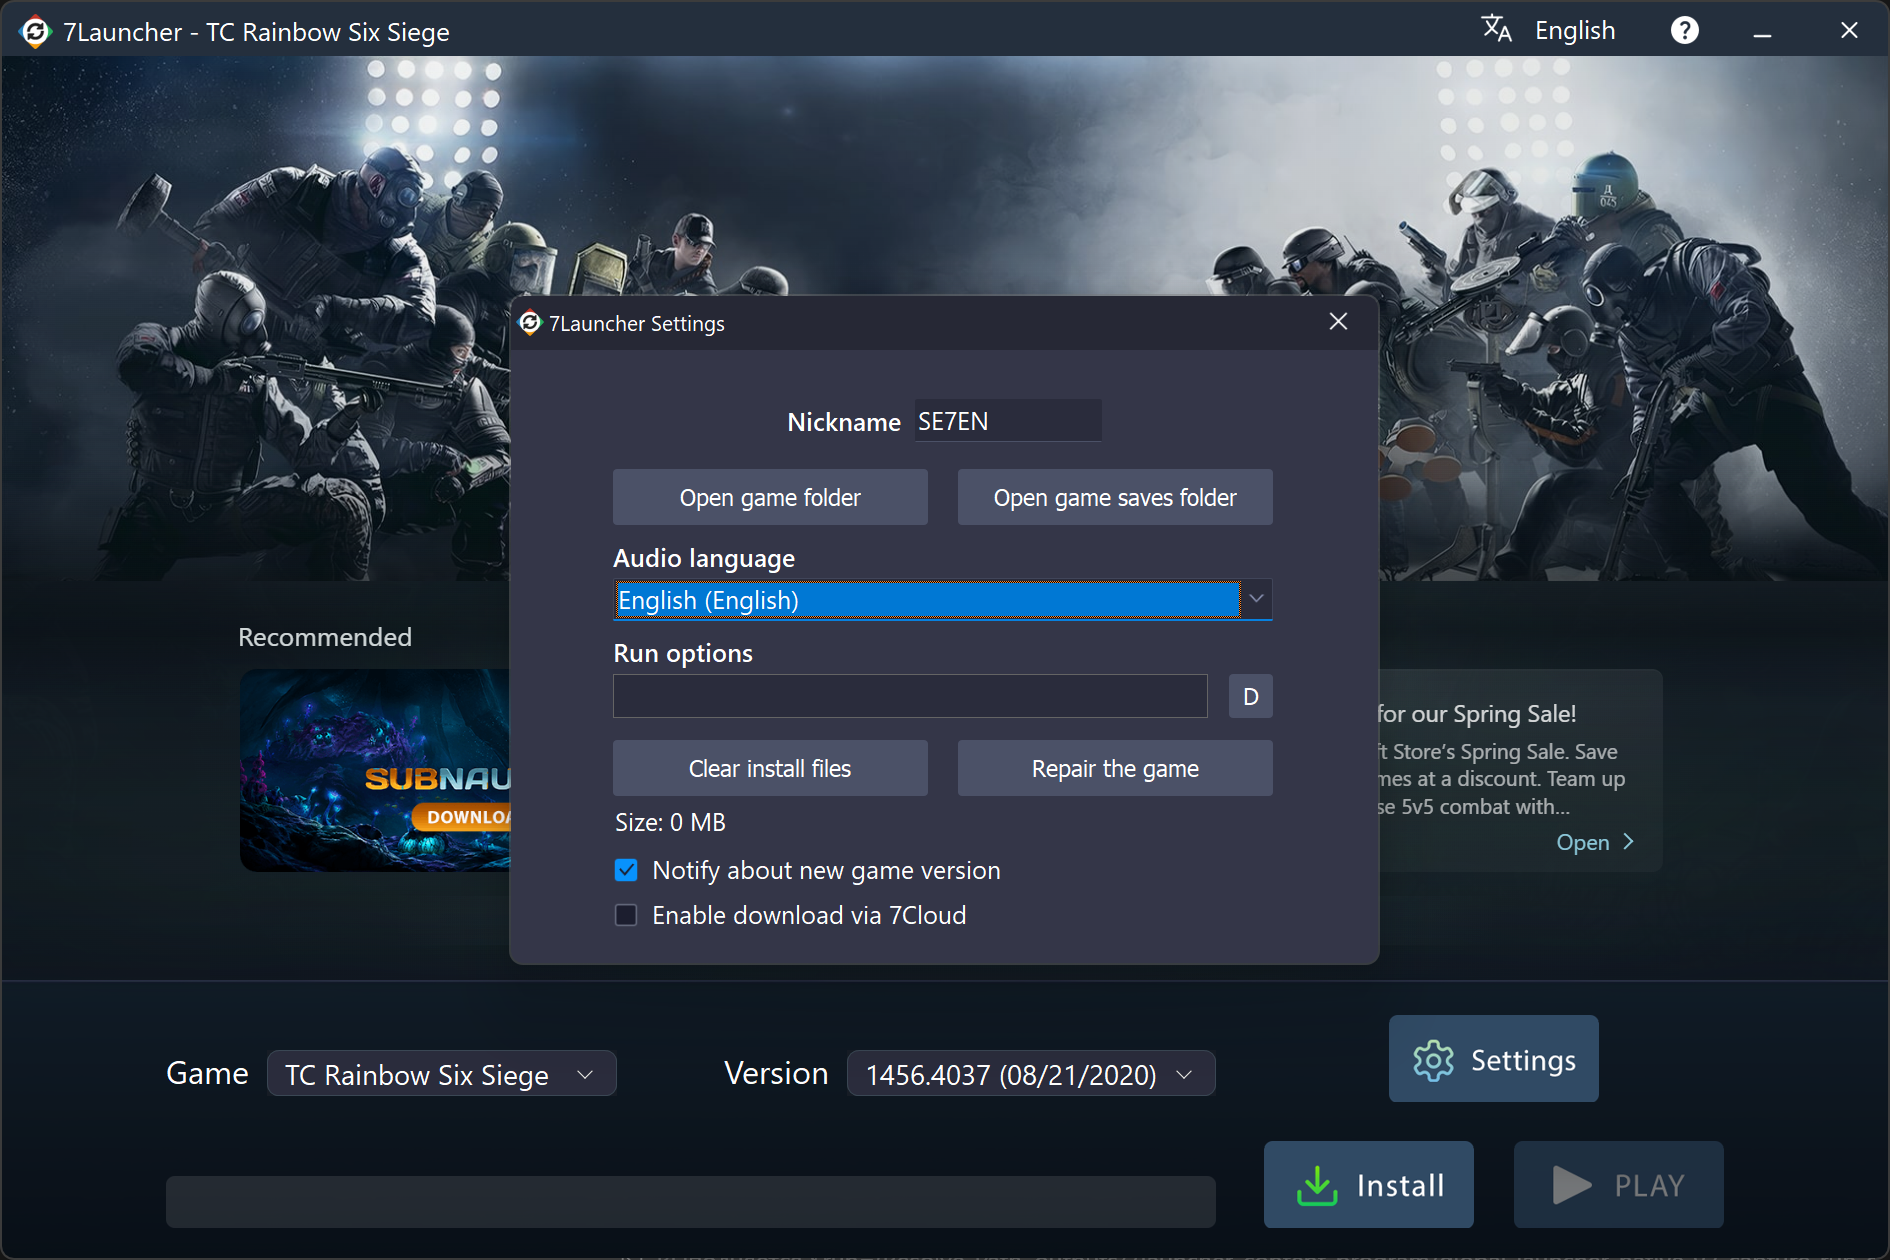1890x1260 pixels.
Task: Follow the Open link in Spring Sale card
Action: click(1595, 842)
